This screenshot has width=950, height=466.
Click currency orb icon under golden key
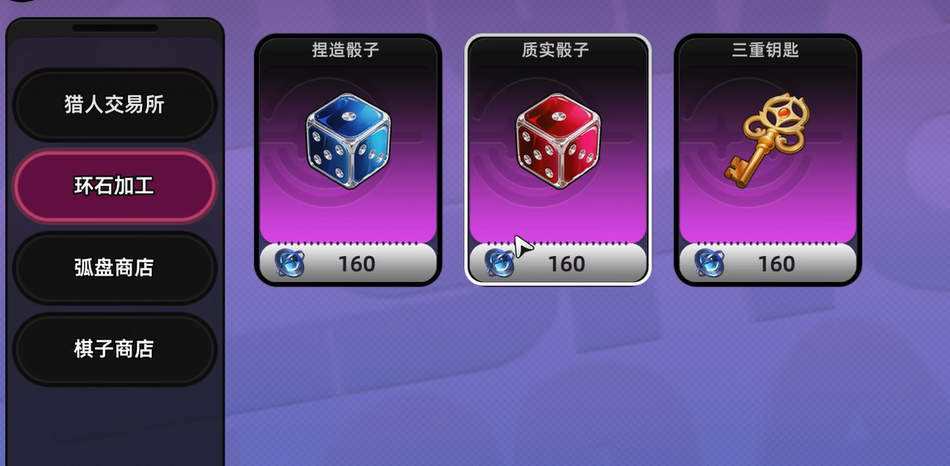point(709,264)
